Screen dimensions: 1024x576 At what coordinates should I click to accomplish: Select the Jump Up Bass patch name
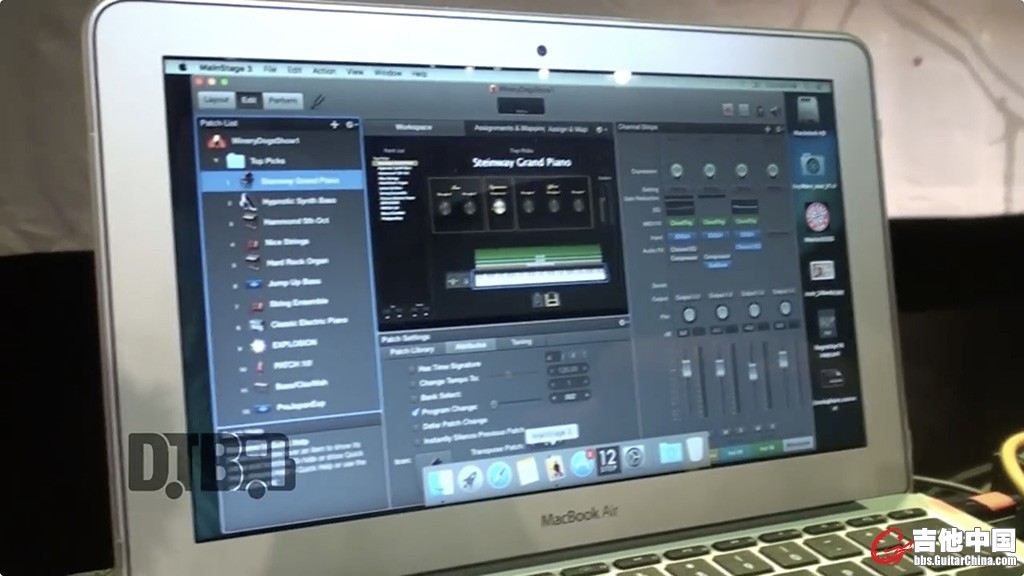(294, 283)
